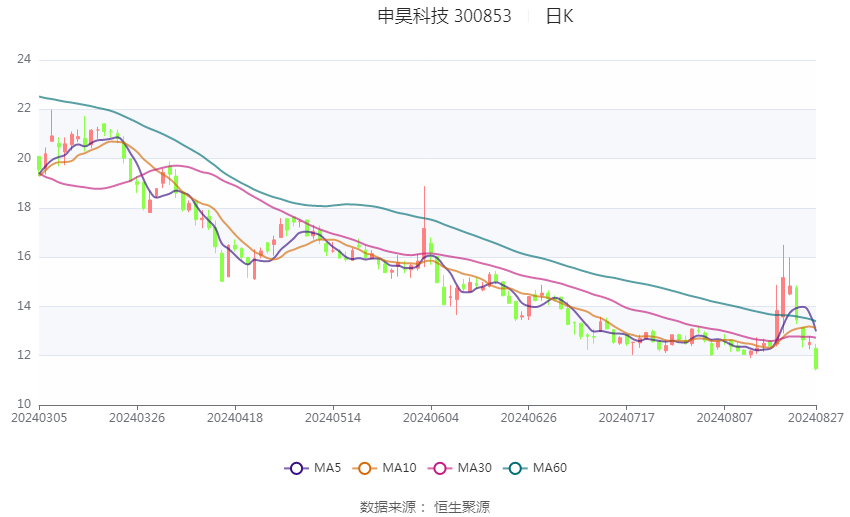The image size is (850, 517).
Task: Click the 20240305 date axis label
Action: point(39,418)
